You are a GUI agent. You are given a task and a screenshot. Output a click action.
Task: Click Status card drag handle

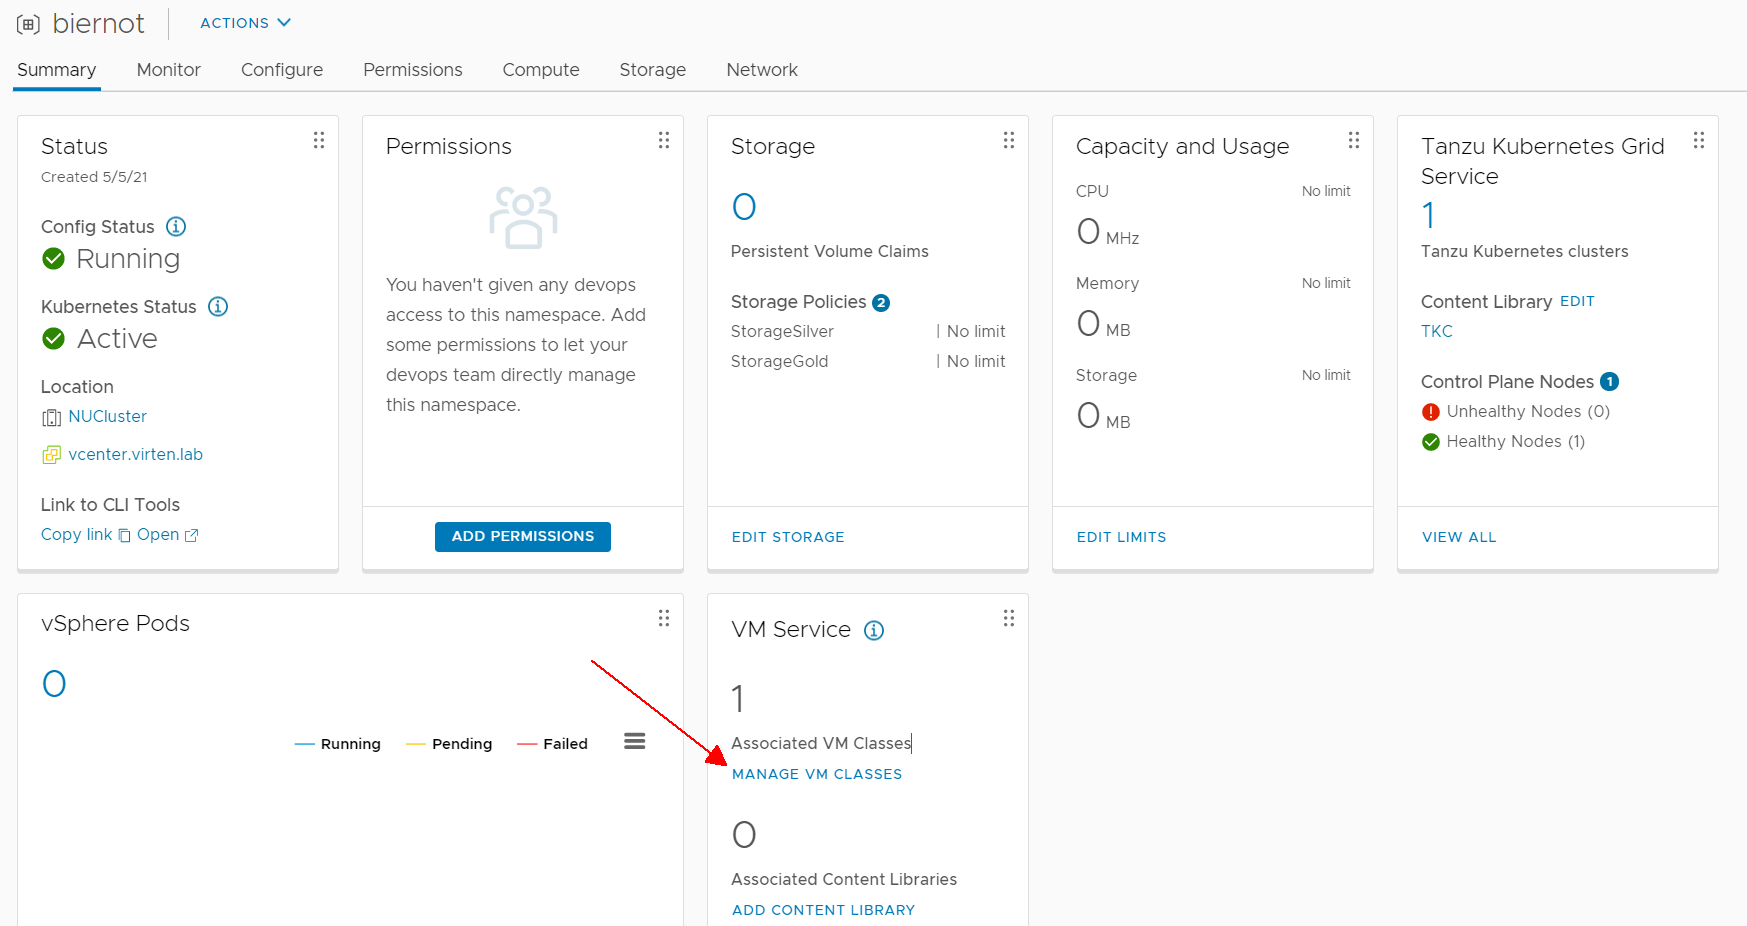[319, 140]
